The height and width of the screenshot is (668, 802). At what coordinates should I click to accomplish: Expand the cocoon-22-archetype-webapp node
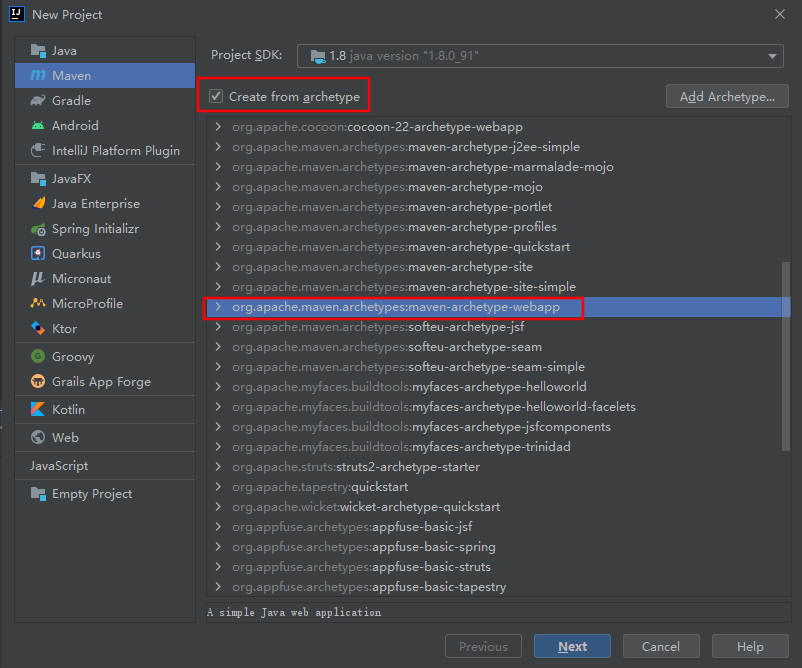point(218,126)
